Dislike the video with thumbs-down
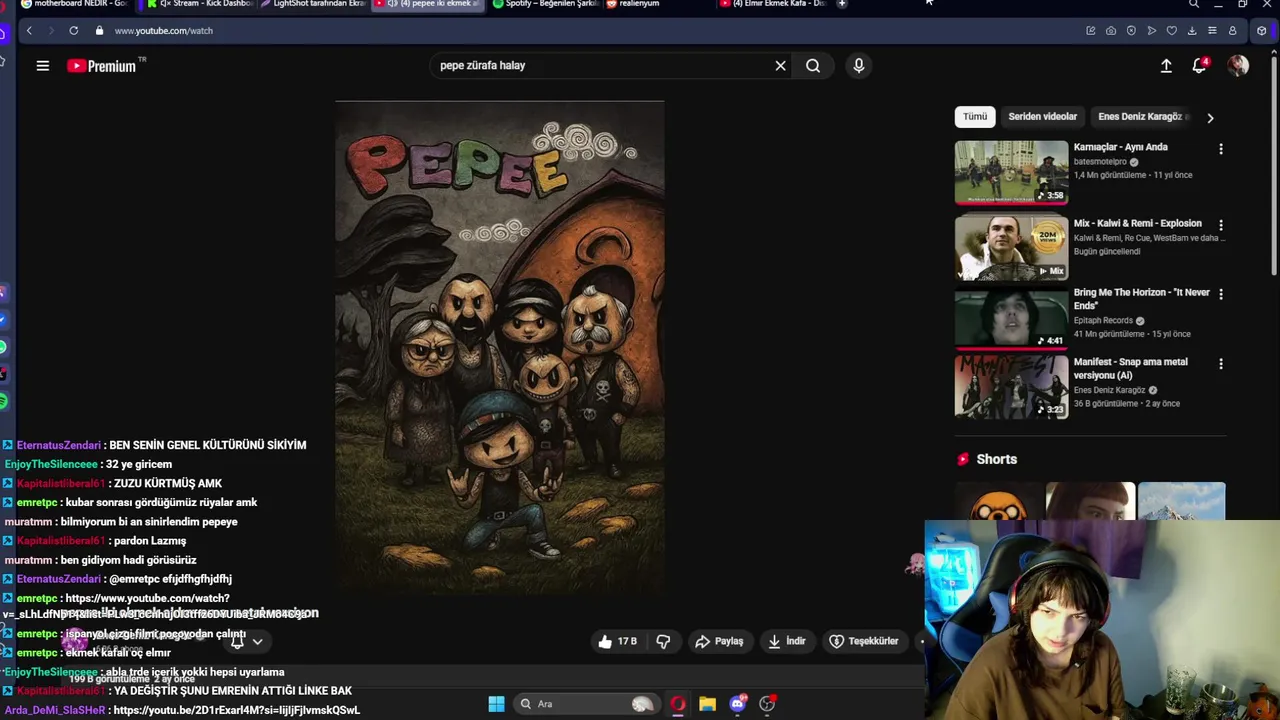The height and width of the screenshot is (720, 1280). tap(663, 641)
